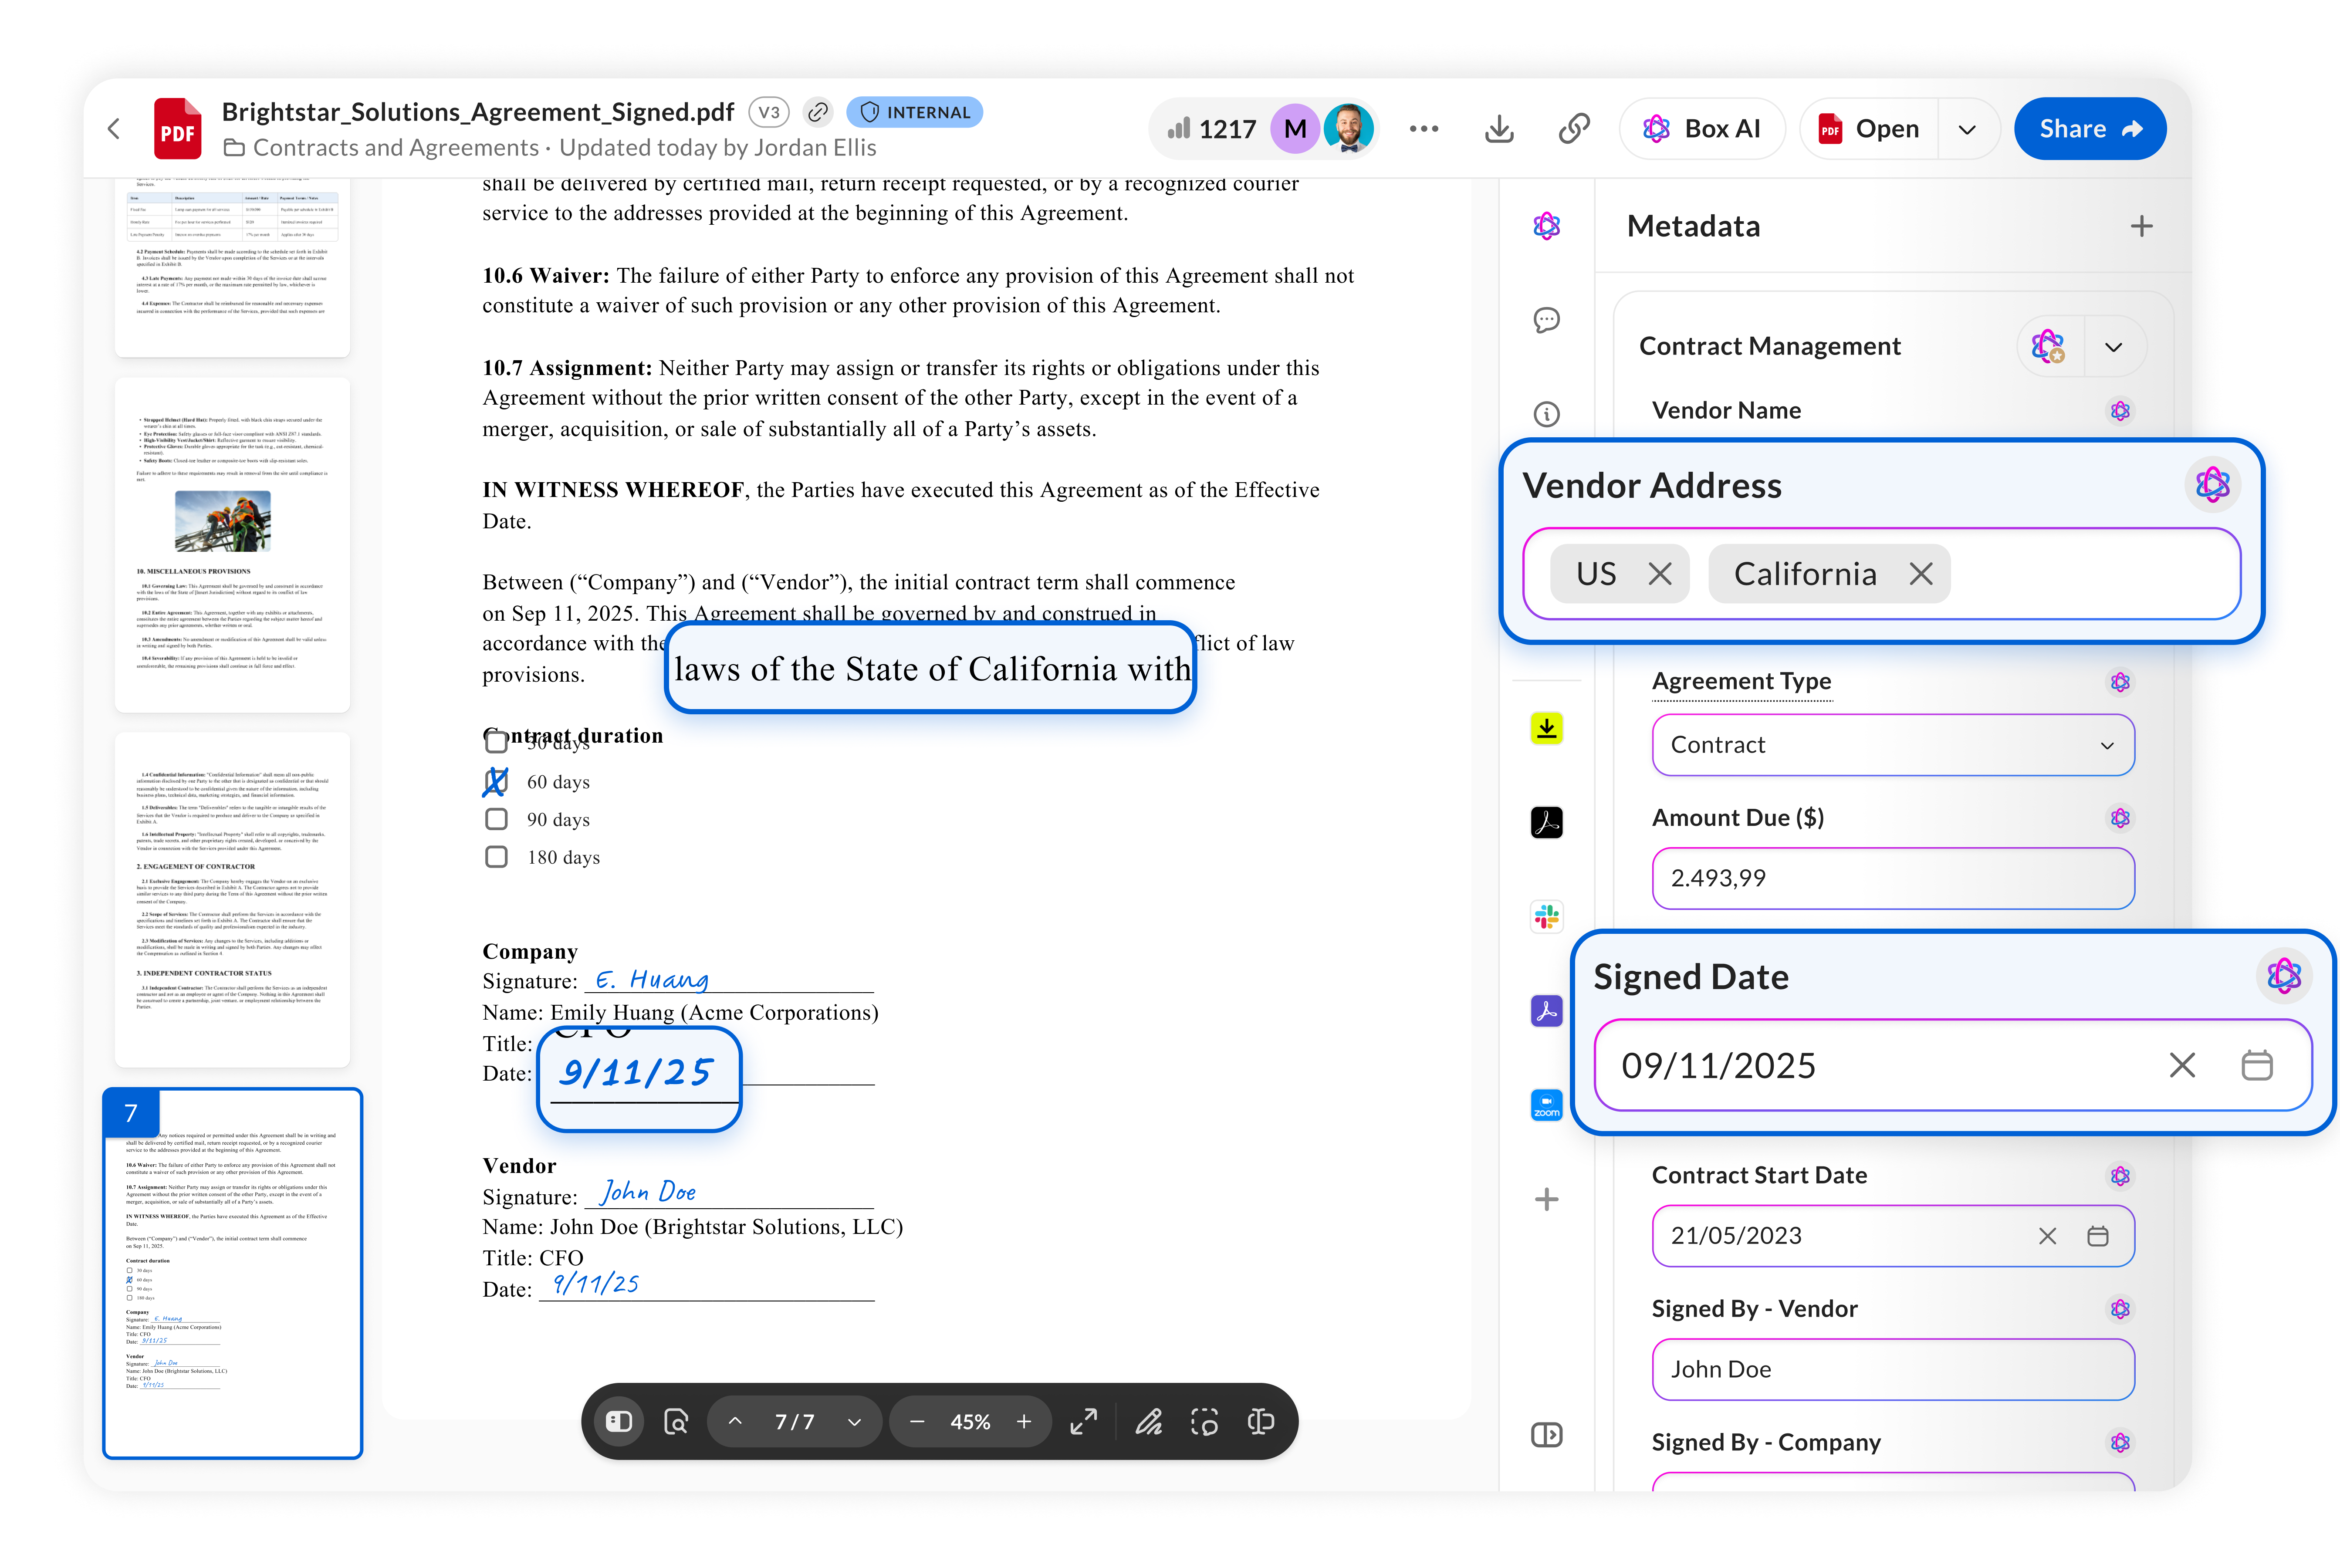Viewport: 2340px width, 1568px height.
Task: Open the Agreement Type dropdown
Action: [1893, 745]
